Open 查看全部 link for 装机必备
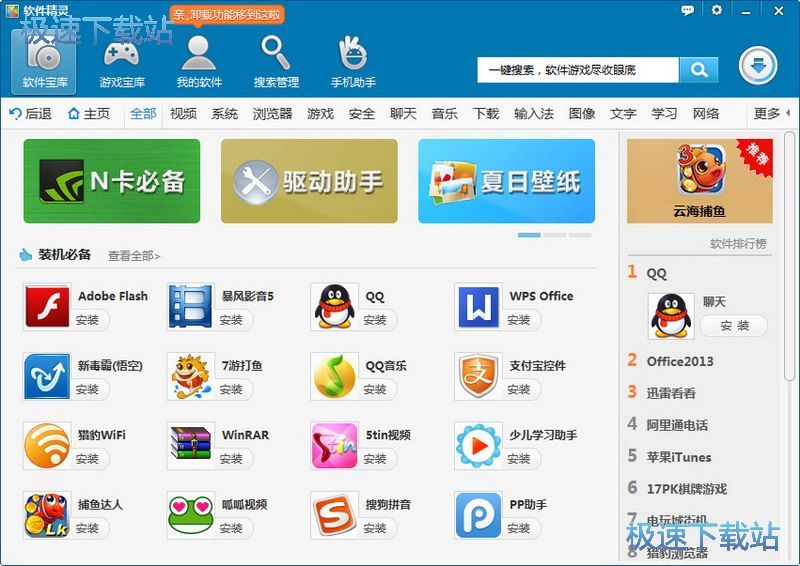 coord(134,256)
